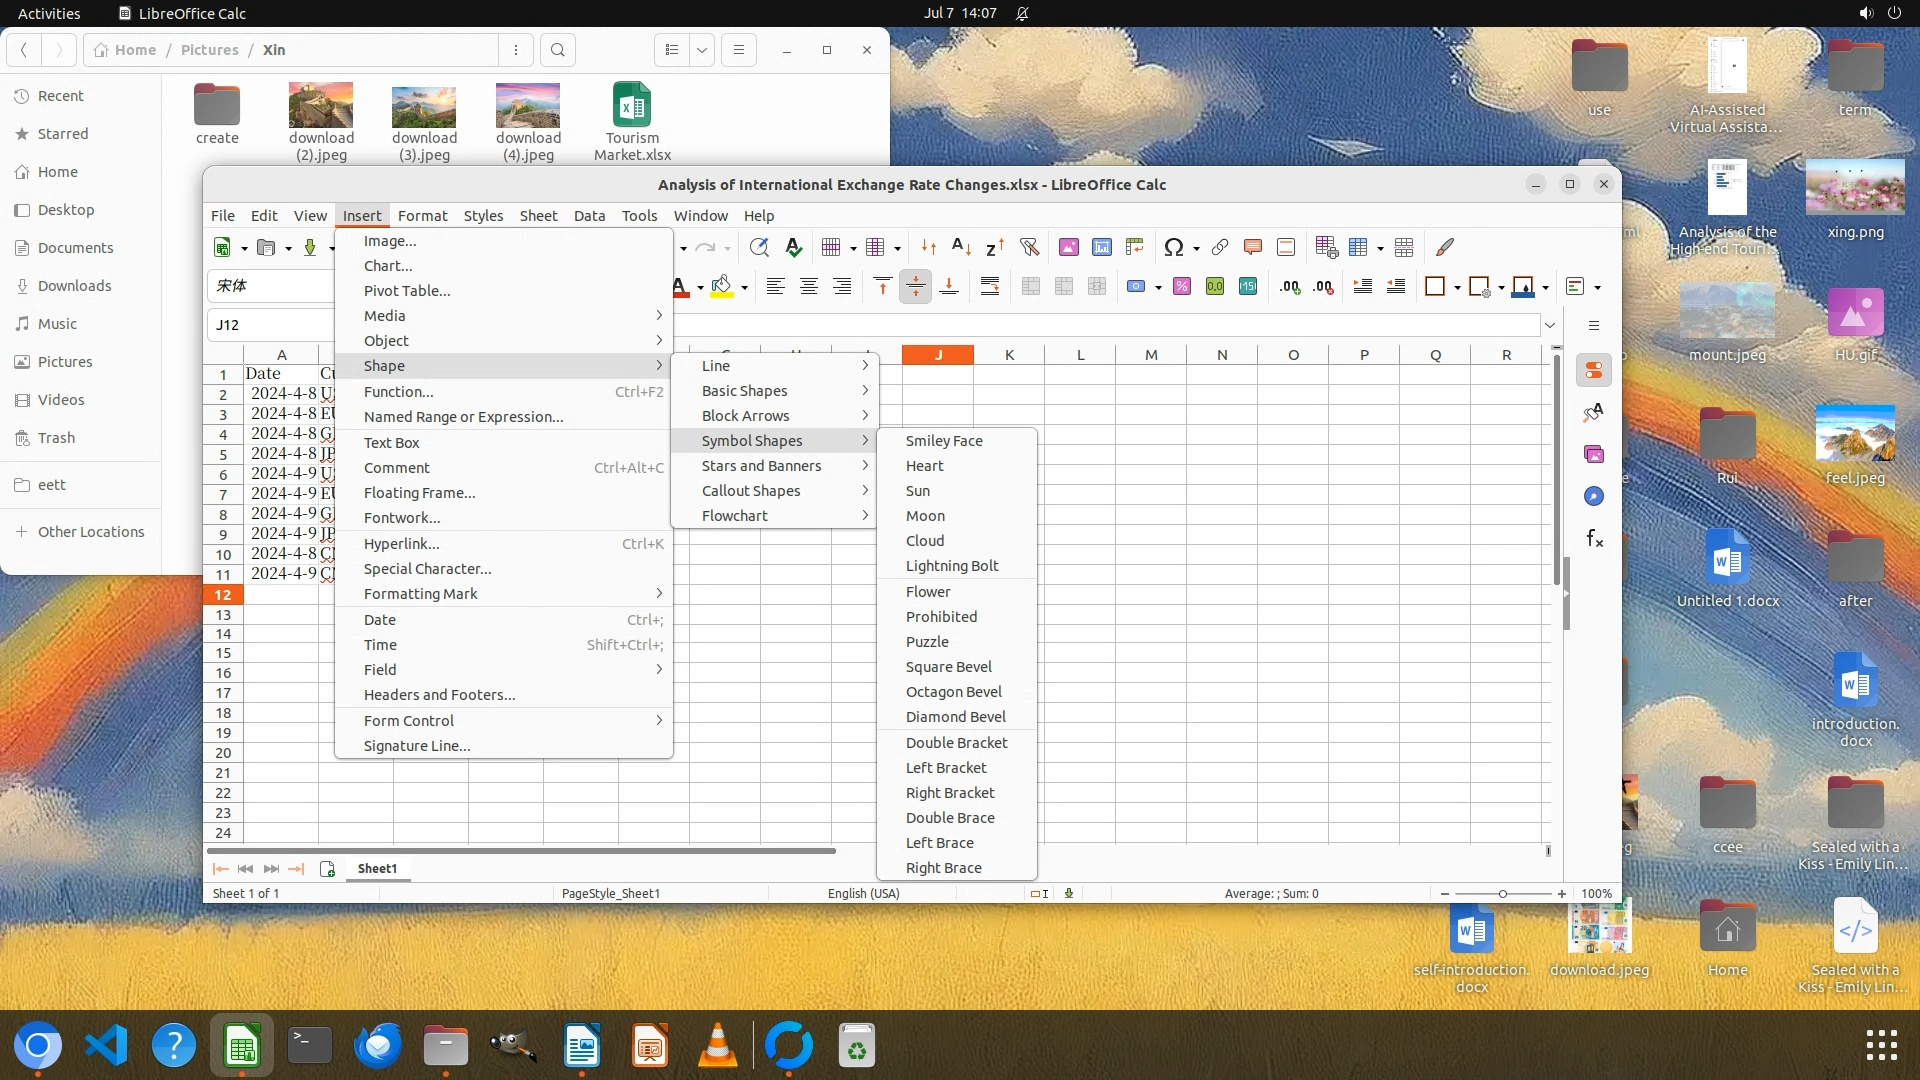Open Other Locations in Files sidebar
Viewport: 1920px width, 1080px height.
click(x=91, y=532)
